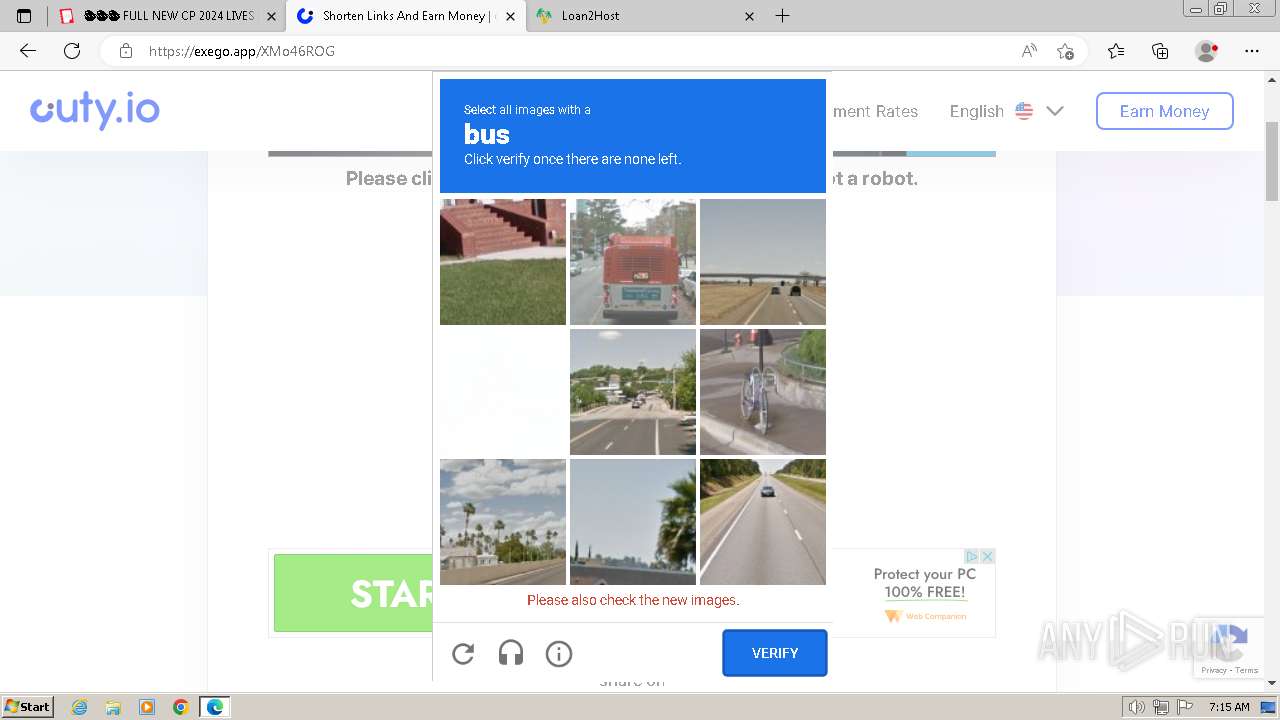Click the exego.app address bar

(560, 51)
